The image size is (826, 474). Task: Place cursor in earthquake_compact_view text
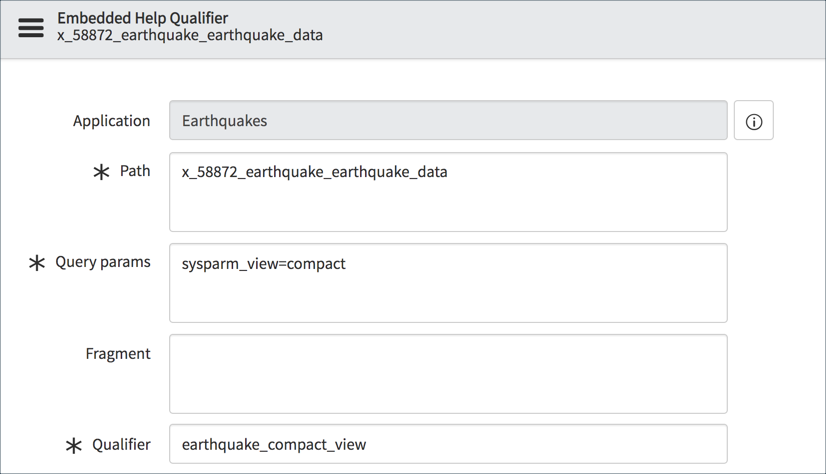(273, 445)
